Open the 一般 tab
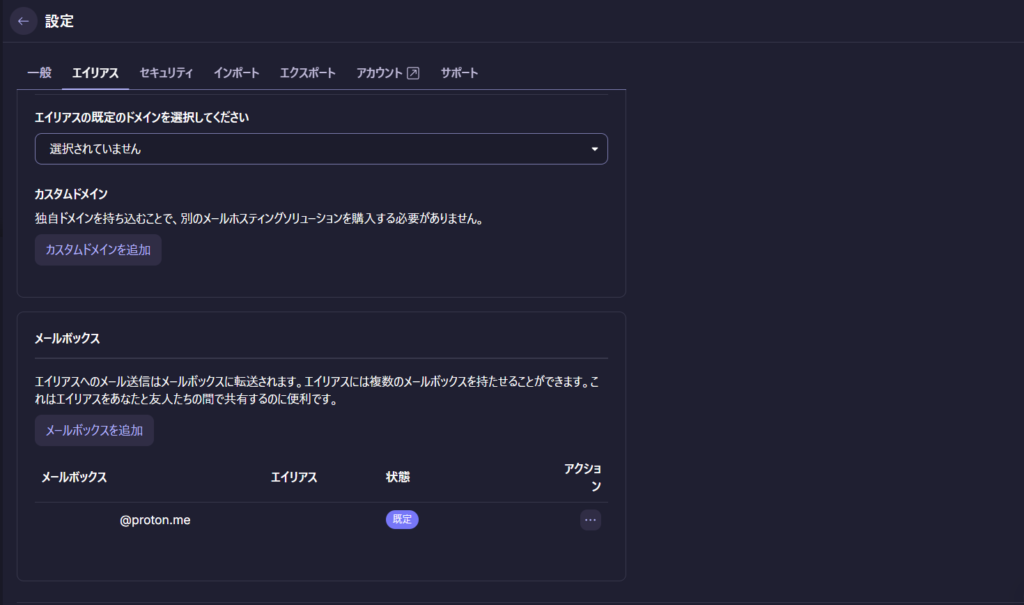Viewport: 1024px width, 605px height. [39, 73]
